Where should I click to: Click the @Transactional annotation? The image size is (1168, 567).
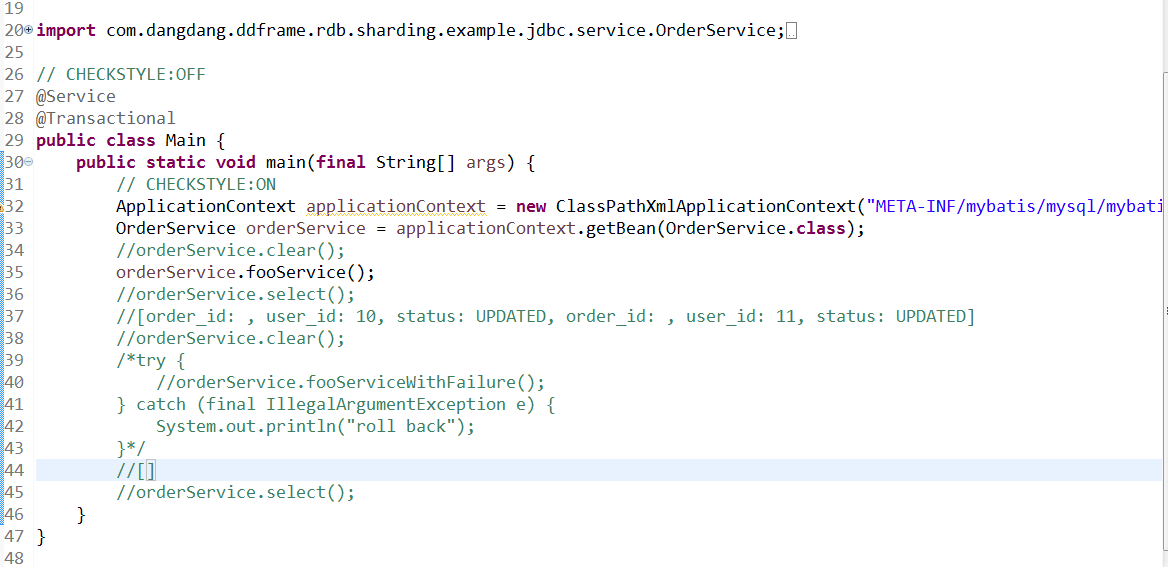pyautogui.click(x=106, y=118)
